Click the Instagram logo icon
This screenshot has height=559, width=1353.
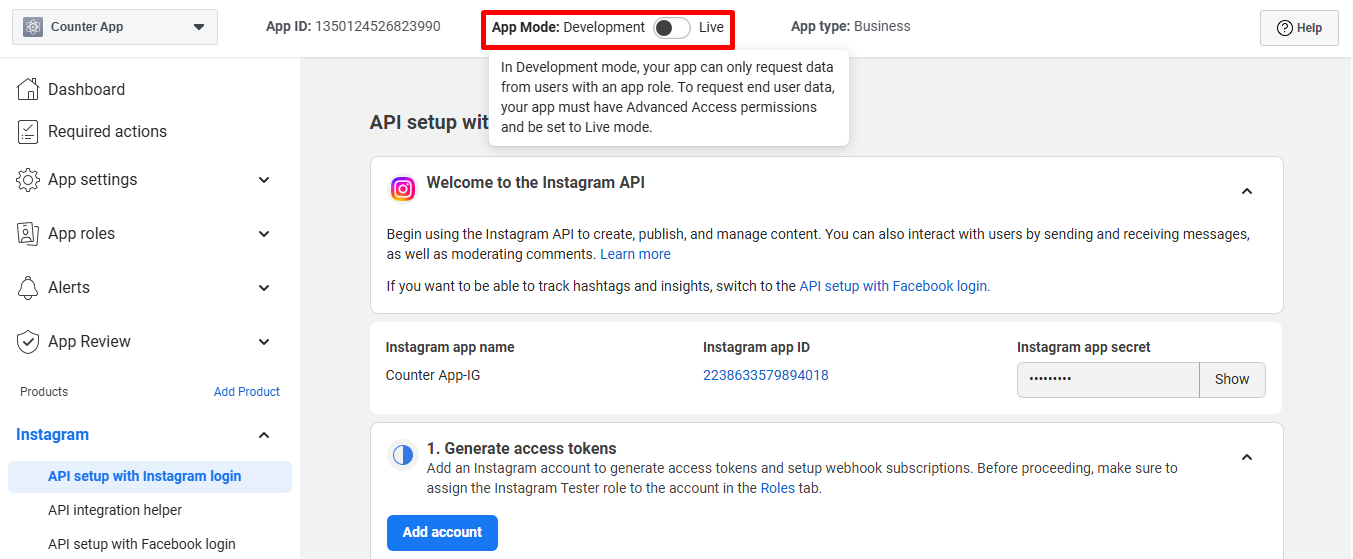(x=403, y=188)
